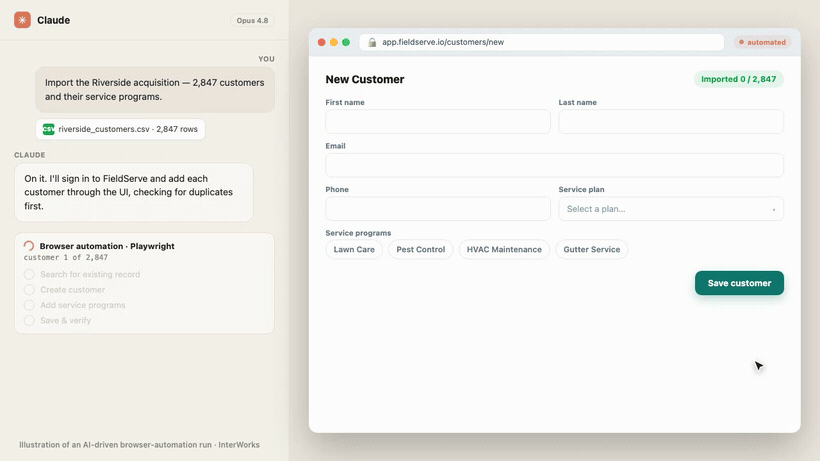Click Claude's reply about FieldServe
The width and height of the screenshot is (820, 461).
point(134,192)
